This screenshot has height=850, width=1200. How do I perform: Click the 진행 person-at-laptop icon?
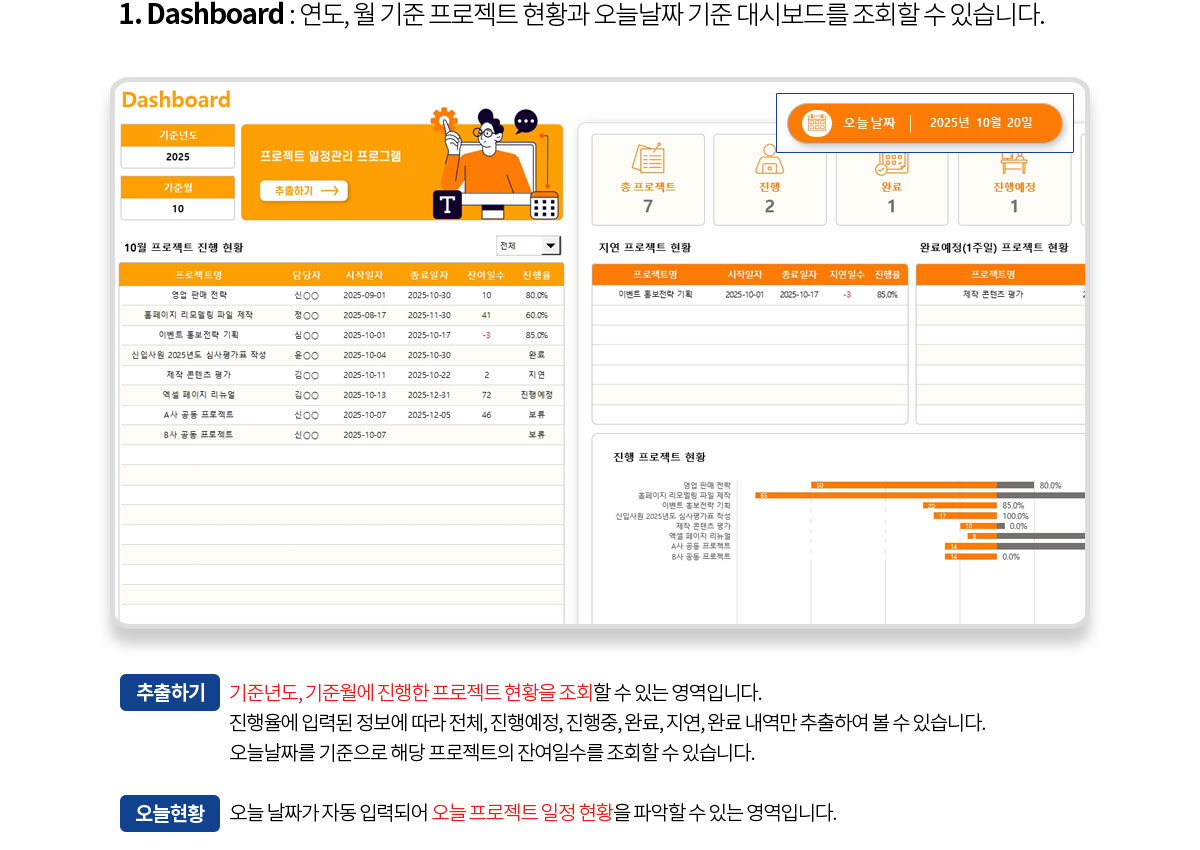click(x=769, y=159)
